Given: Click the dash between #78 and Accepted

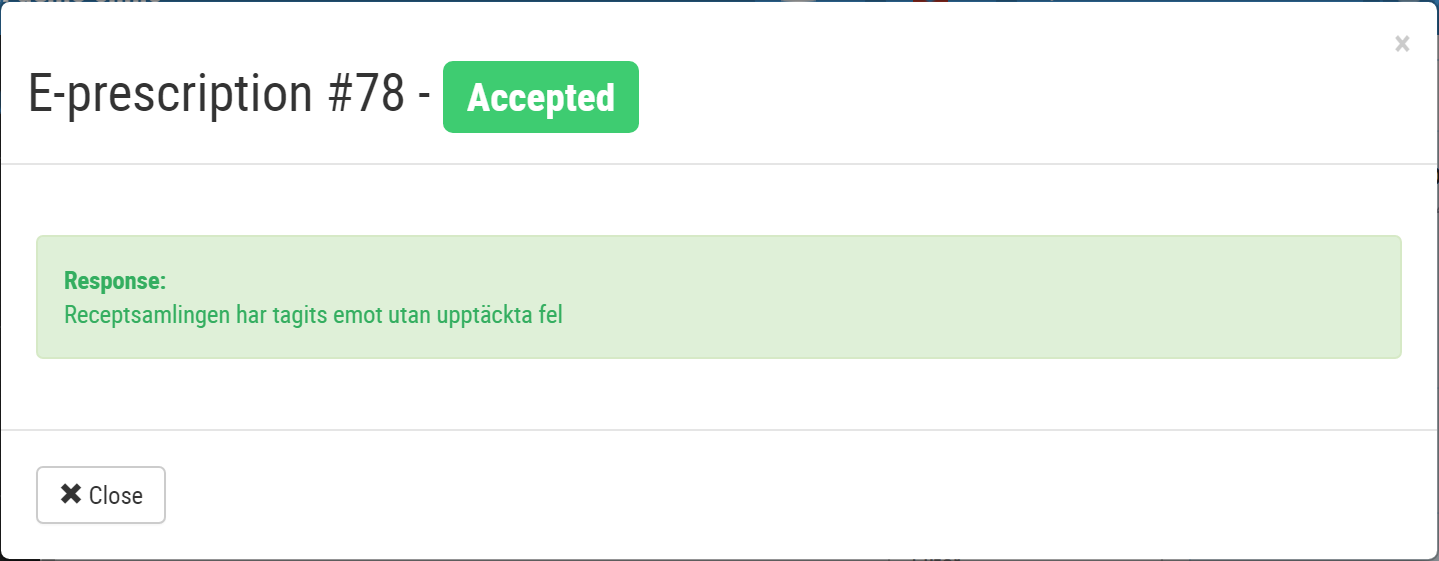Looking at the screenshot, I should [x=424, y=98].
